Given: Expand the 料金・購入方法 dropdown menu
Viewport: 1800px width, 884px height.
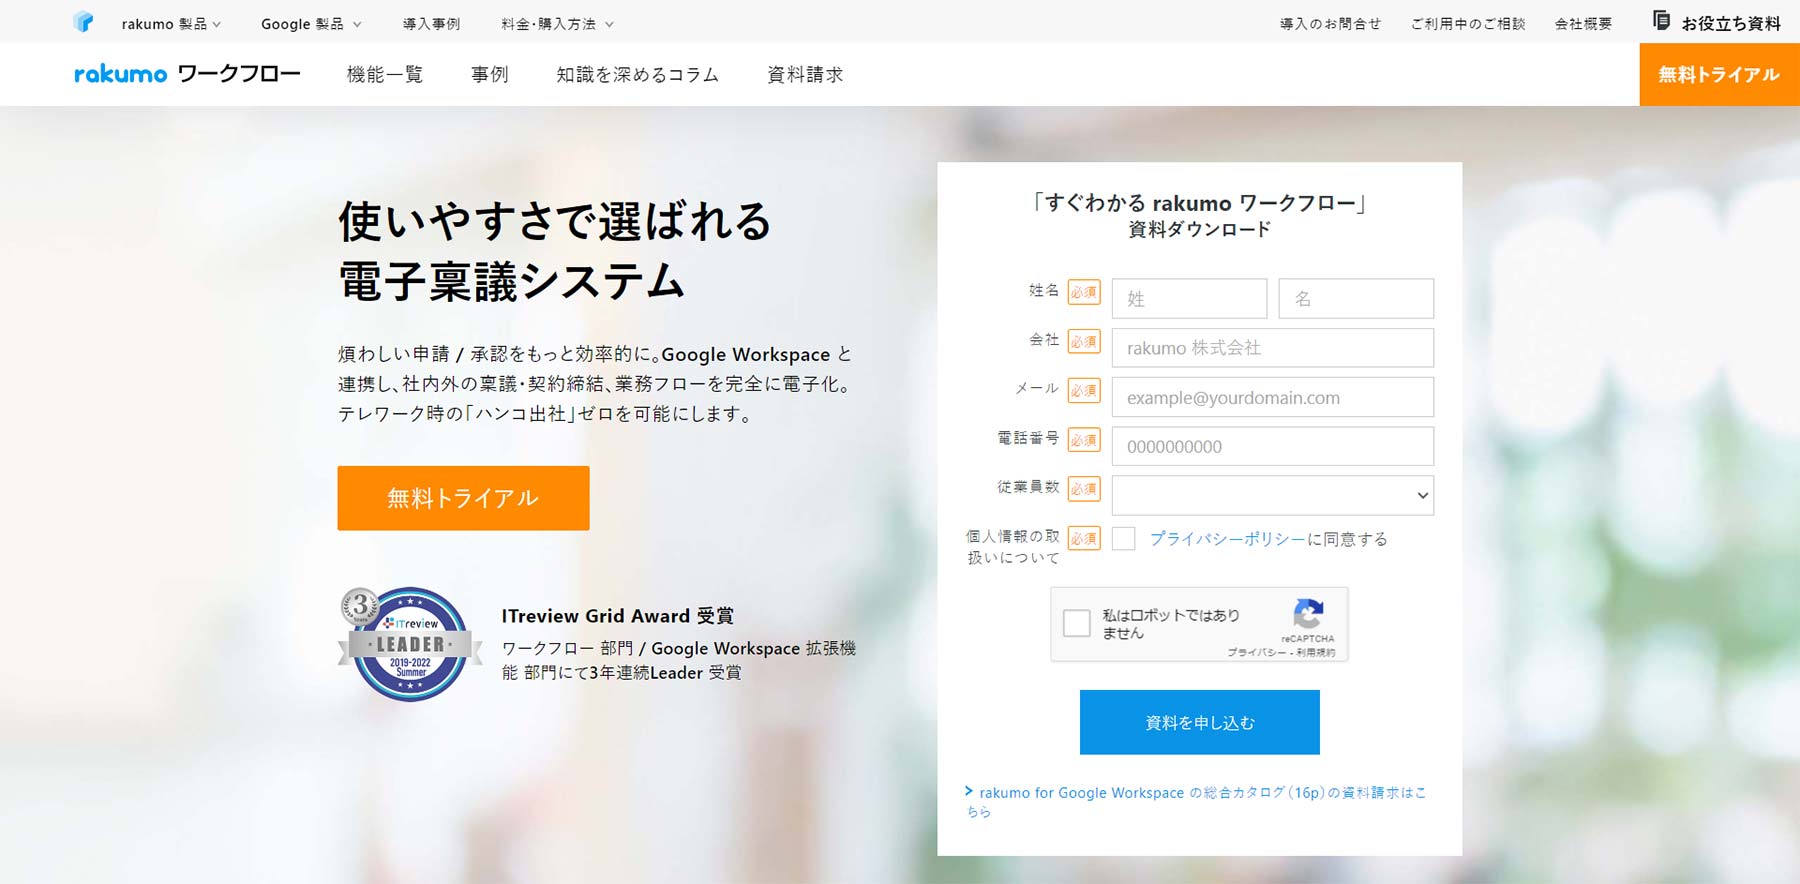Looking at the screenshot, I should coord(557,24).
